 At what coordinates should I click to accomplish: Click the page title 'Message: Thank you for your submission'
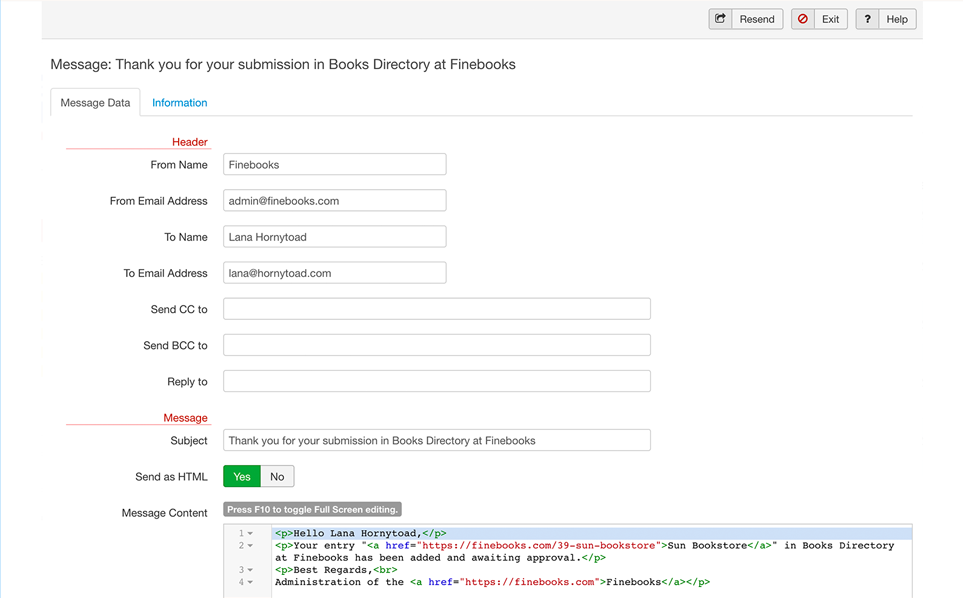(283, 64)
